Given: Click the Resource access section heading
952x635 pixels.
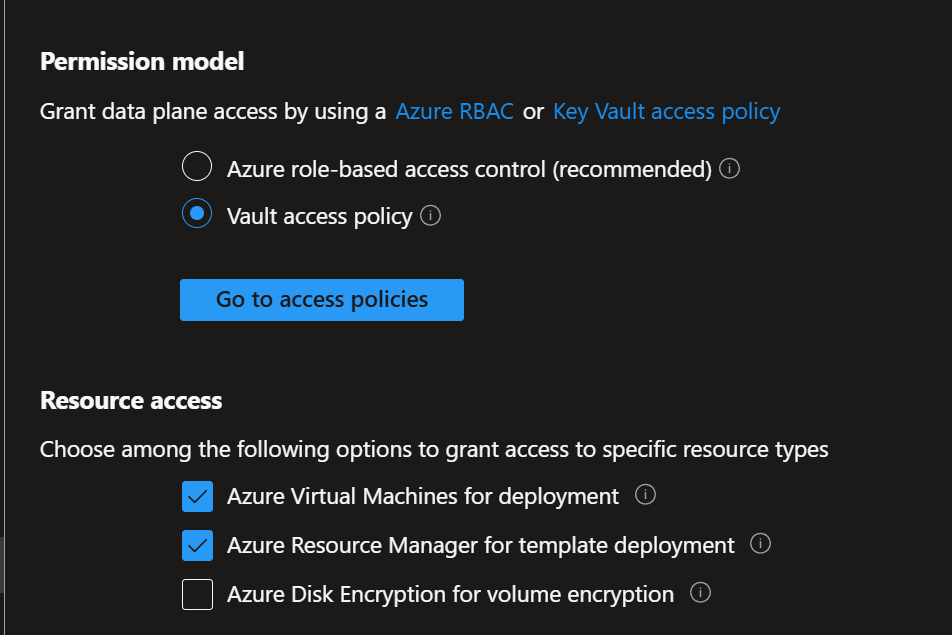Looking at the screenshot, I should pyautogui.click(x=131, y=401).
